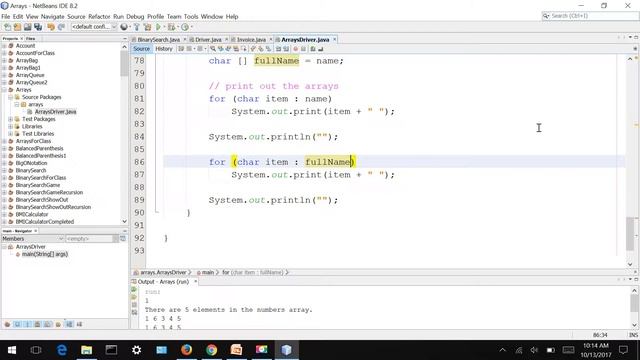
Task: Click the Debug Project toolbar icon
Action: [x=171, y=27]
